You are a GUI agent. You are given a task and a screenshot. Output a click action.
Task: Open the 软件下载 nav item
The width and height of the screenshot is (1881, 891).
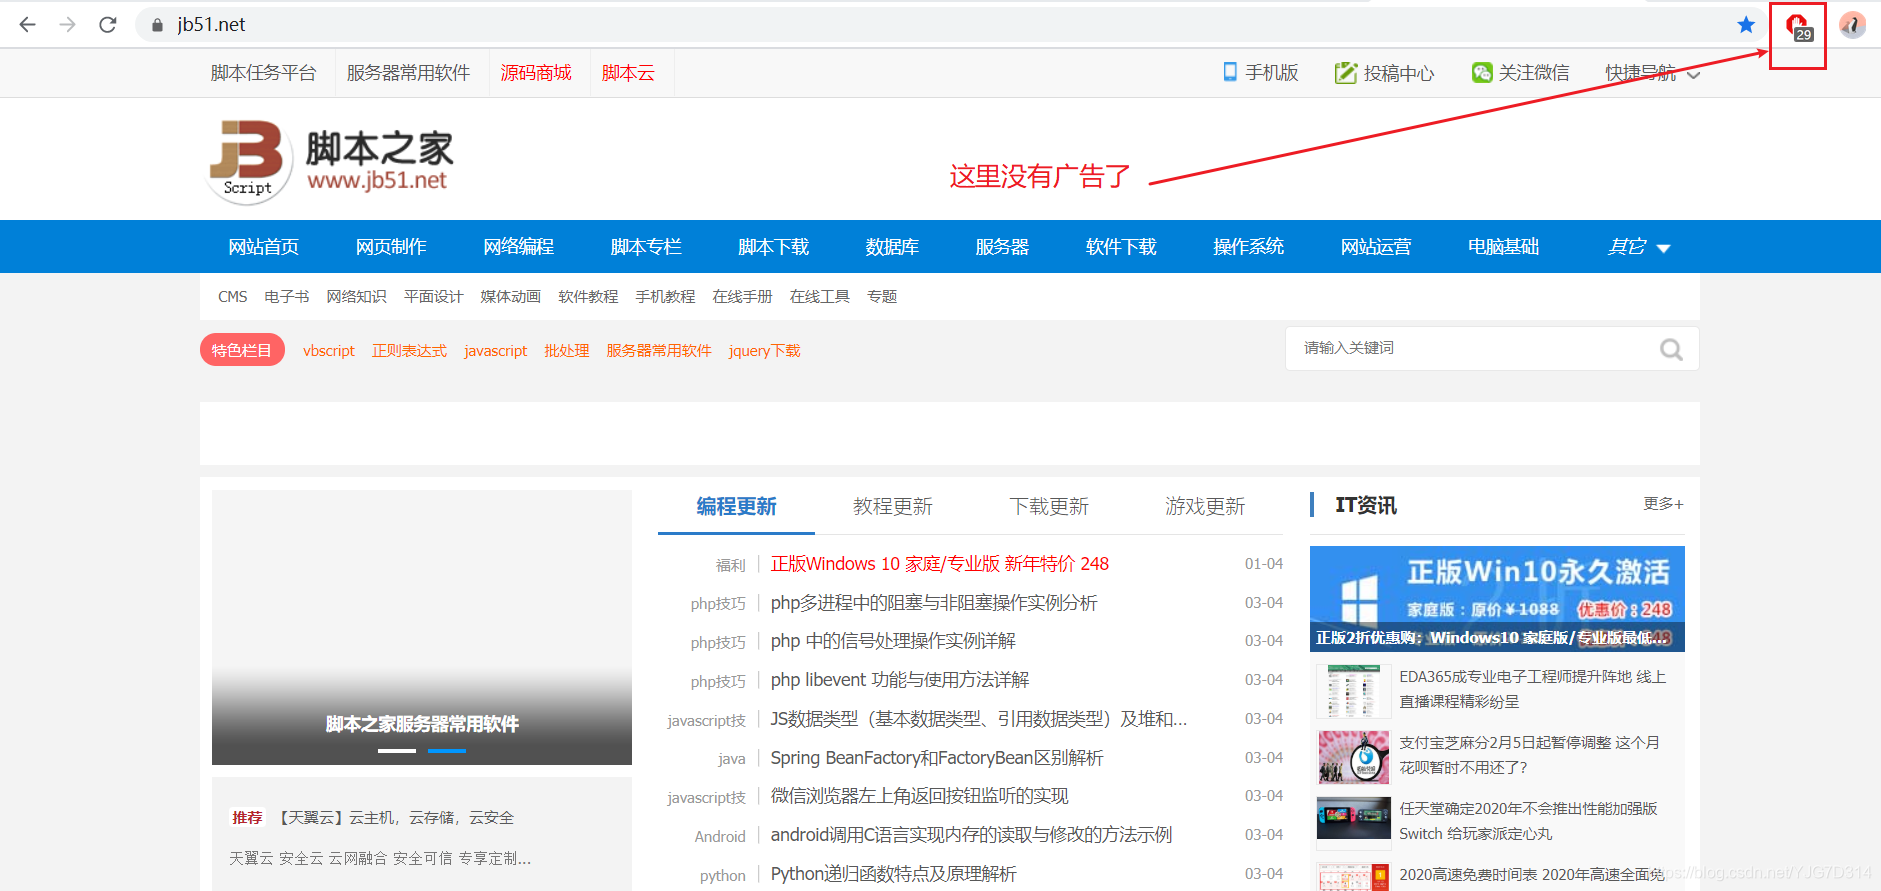[1121, 247]
